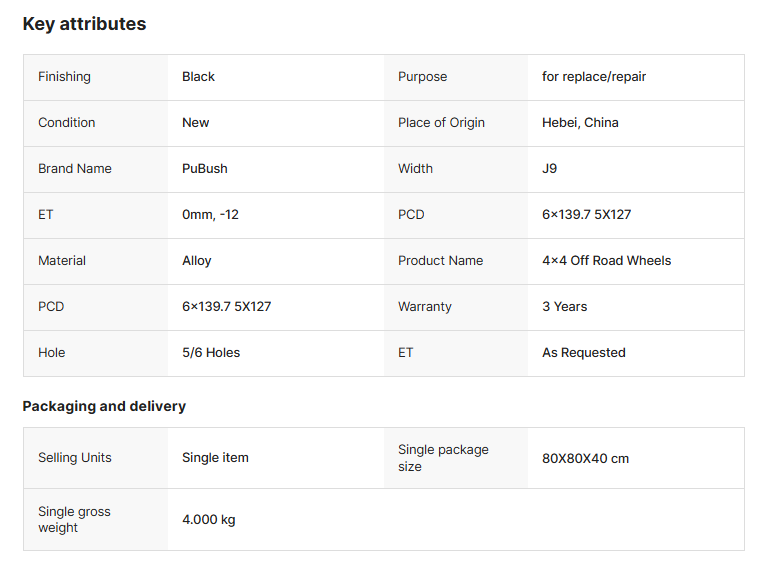Image resolution: width=783 pixels, height=563 pixels.
Task: Select the Hebei, China origin value
Action: point(580,123)
